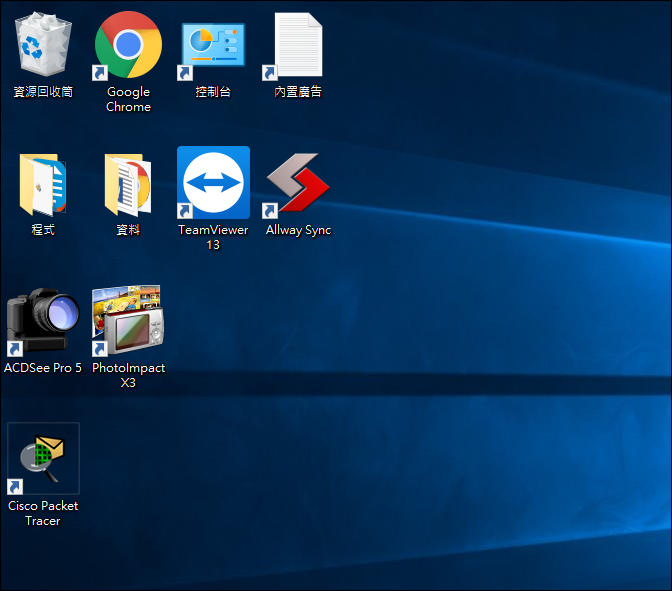Click the "程式" label text
This screenshot has width=672, height=591.
(43, 230)
